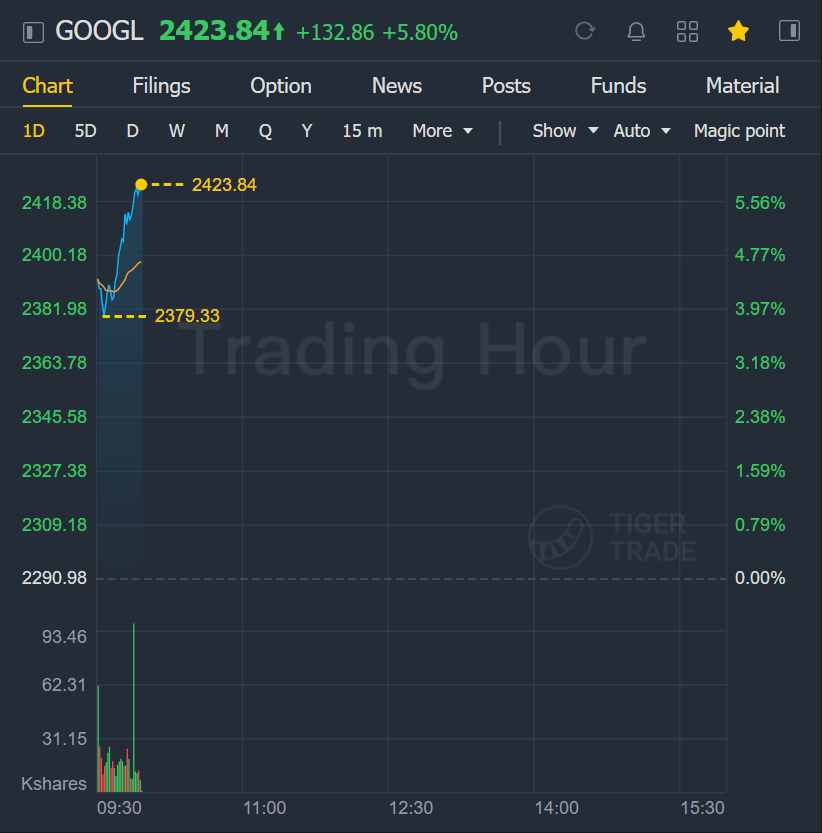Expand the More intervals dropdown
The height and width of the screenshot is (833, 822).
[442, 131]
